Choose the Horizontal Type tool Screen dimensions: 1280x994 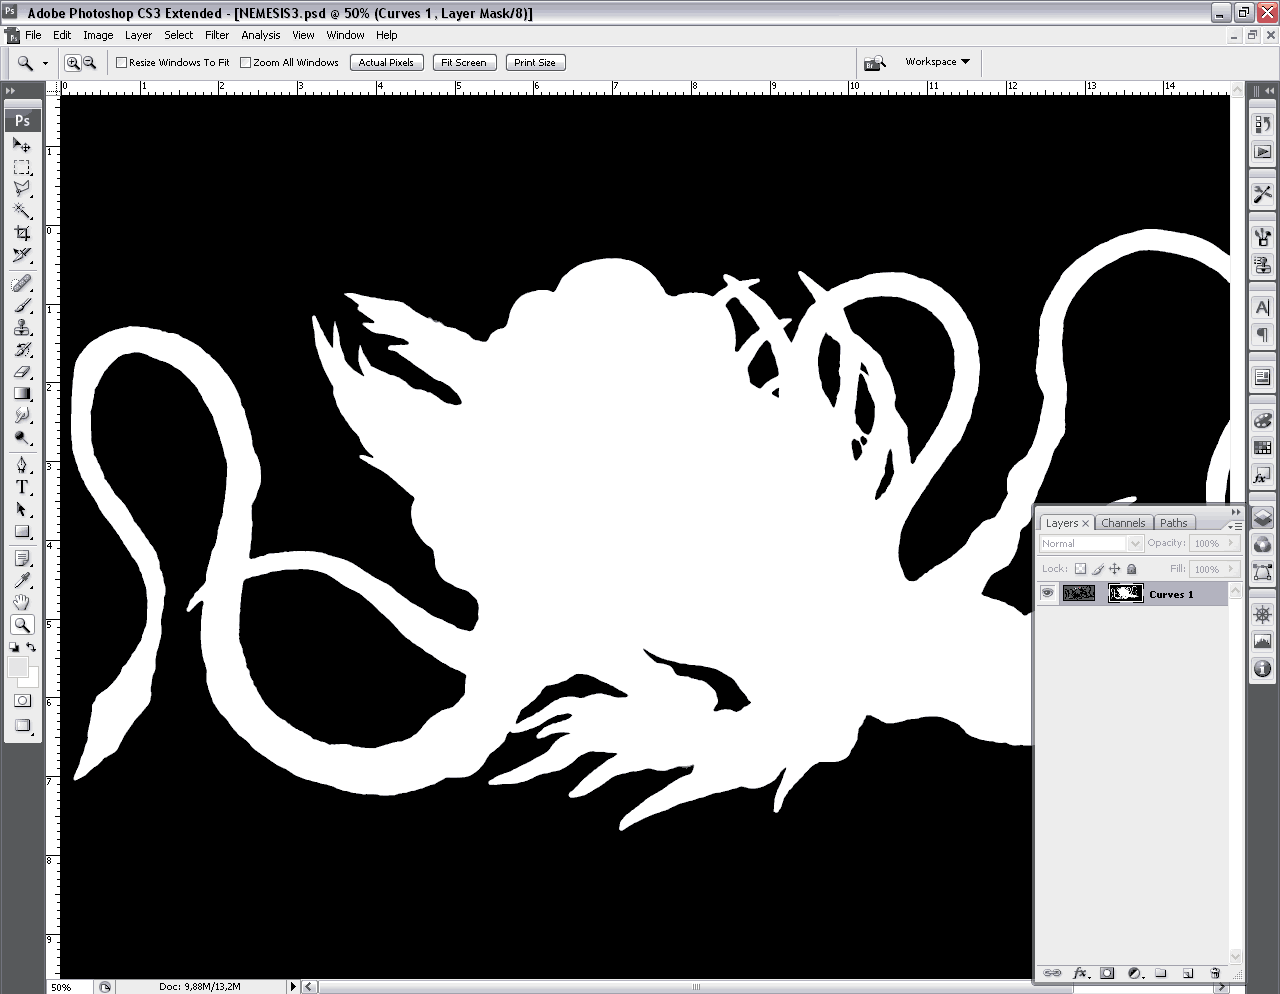21,487
